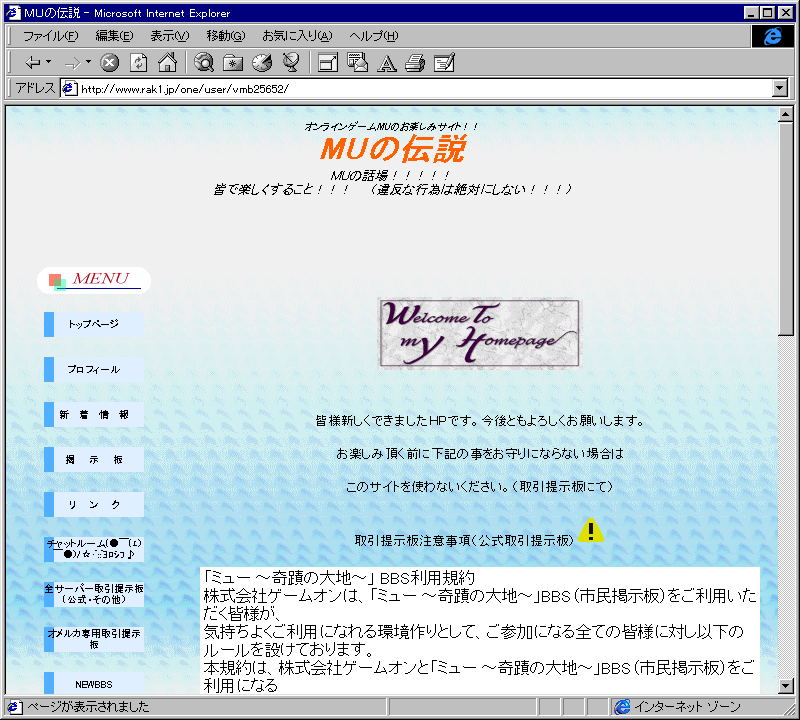Click the yellow warning triangle icon

coord(591,530)
